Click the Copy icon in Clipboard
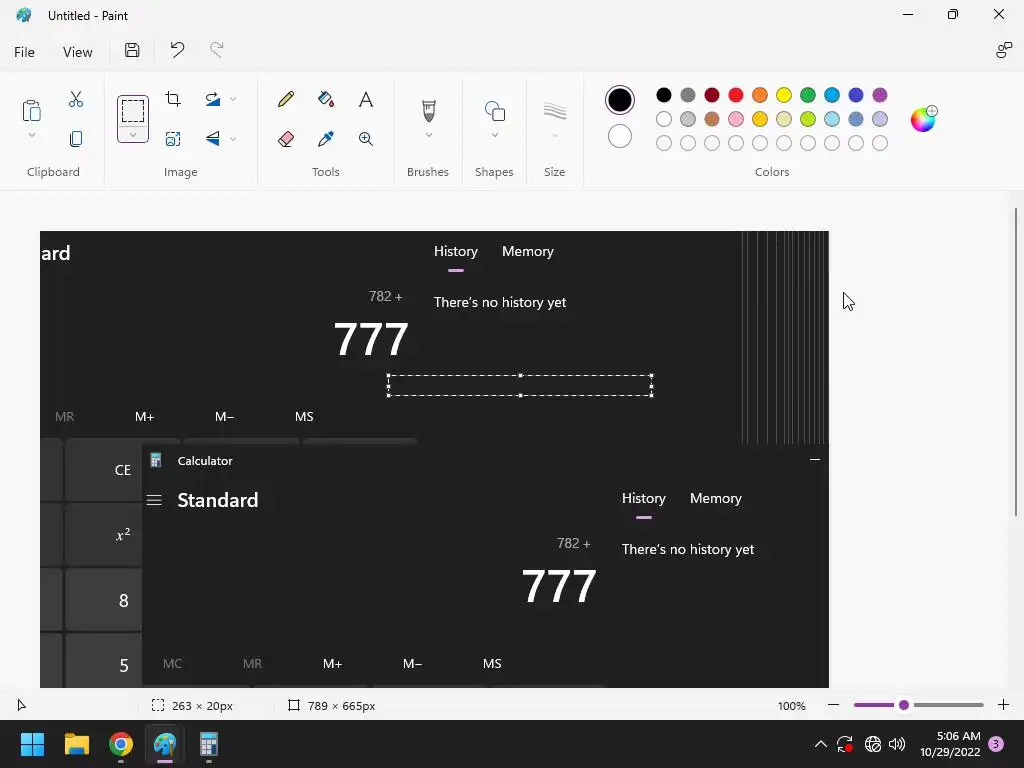1024x768 pixels. coord(76,138)
